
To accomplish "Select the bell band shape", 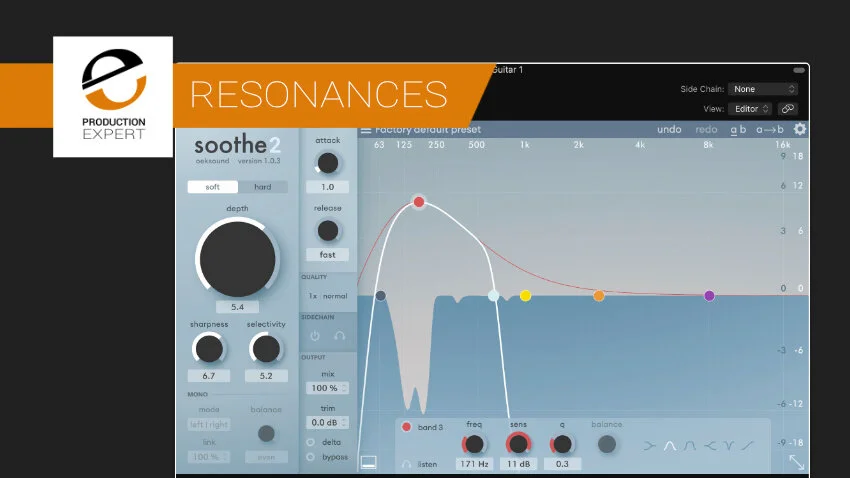I will click(670, 445).
